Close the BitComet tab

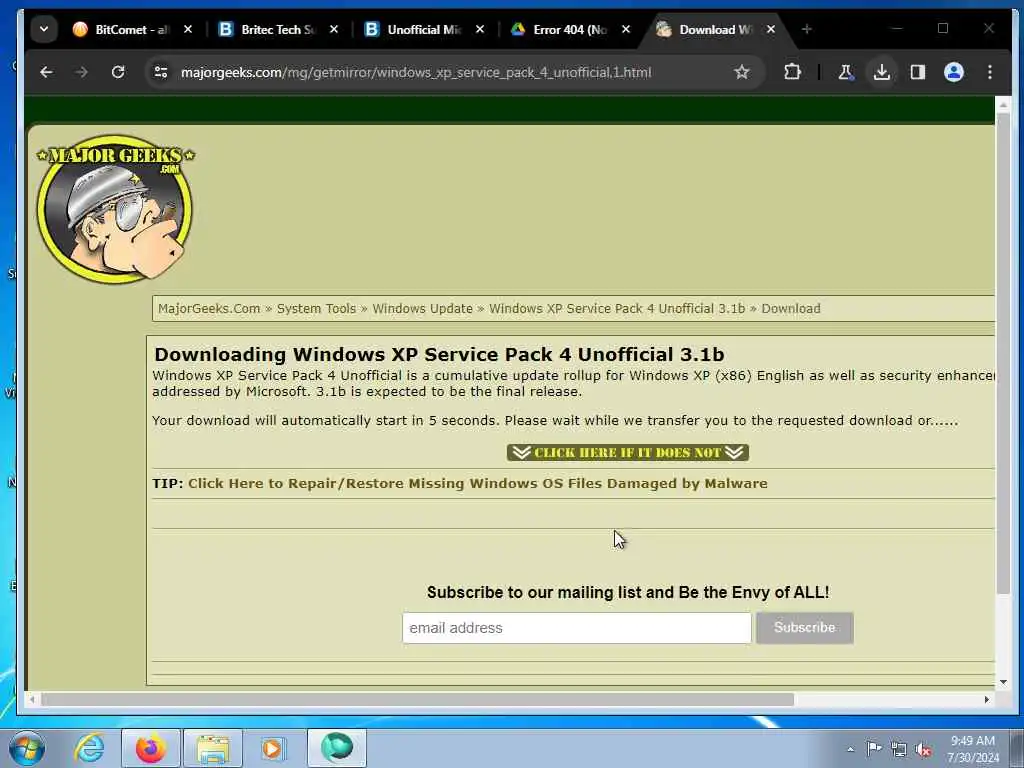pos(188,29)
